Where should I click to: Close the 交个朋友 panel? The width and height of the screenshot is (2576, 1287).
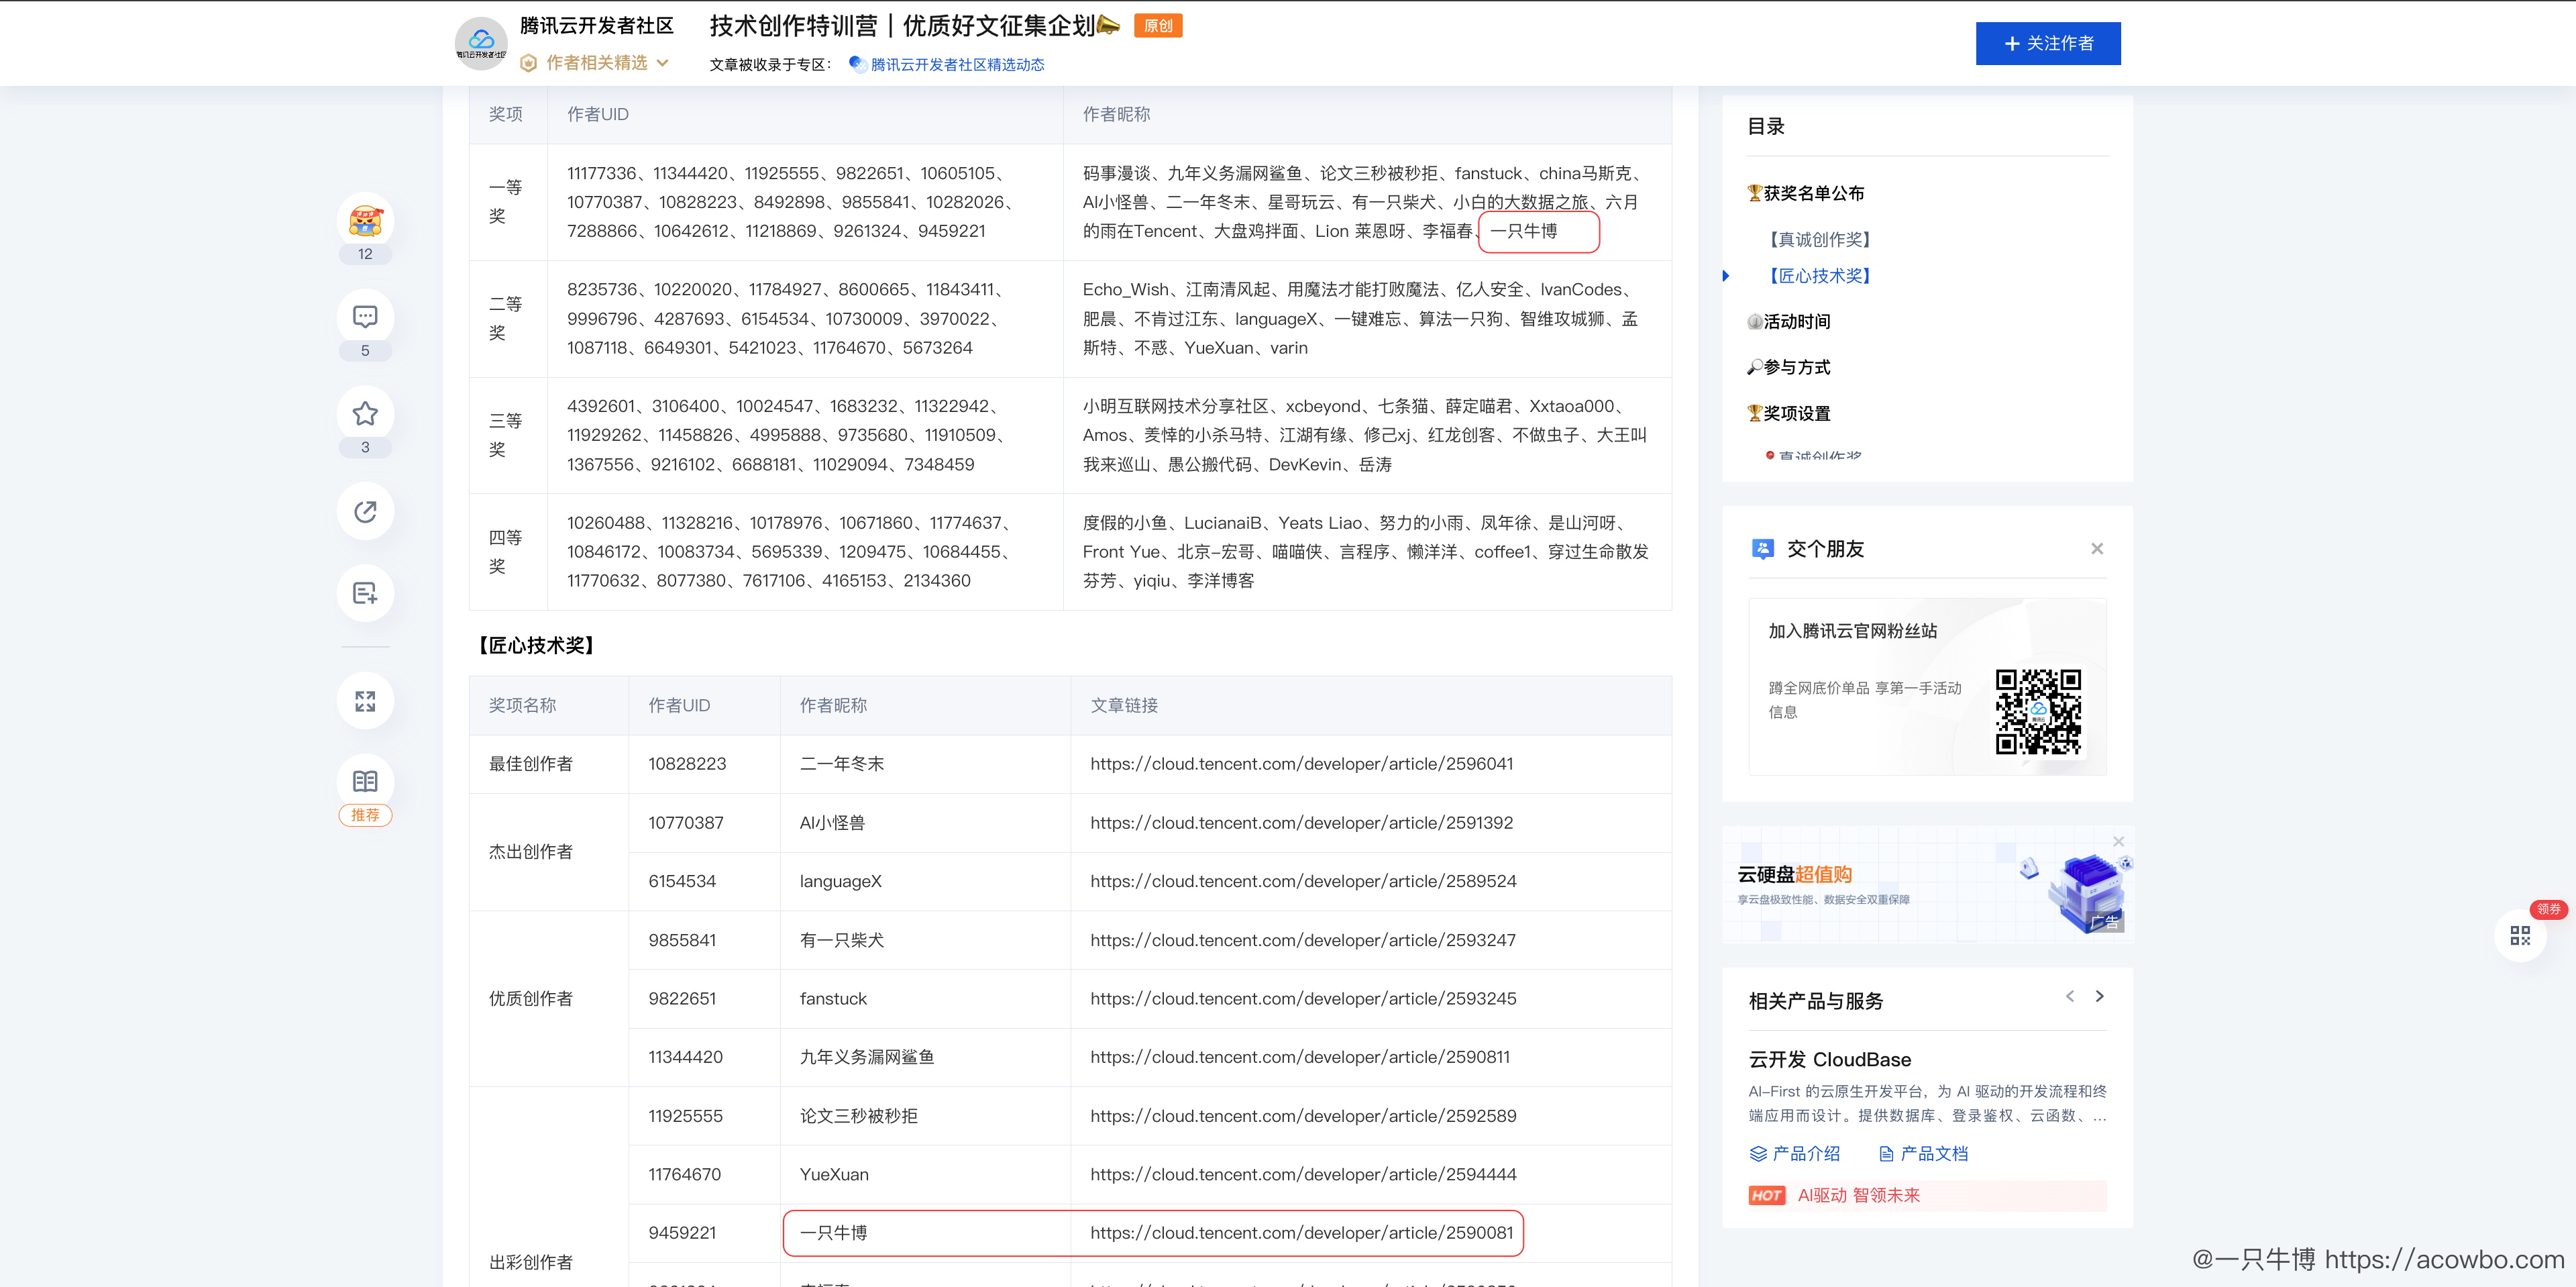click(x=2096, y=548)
